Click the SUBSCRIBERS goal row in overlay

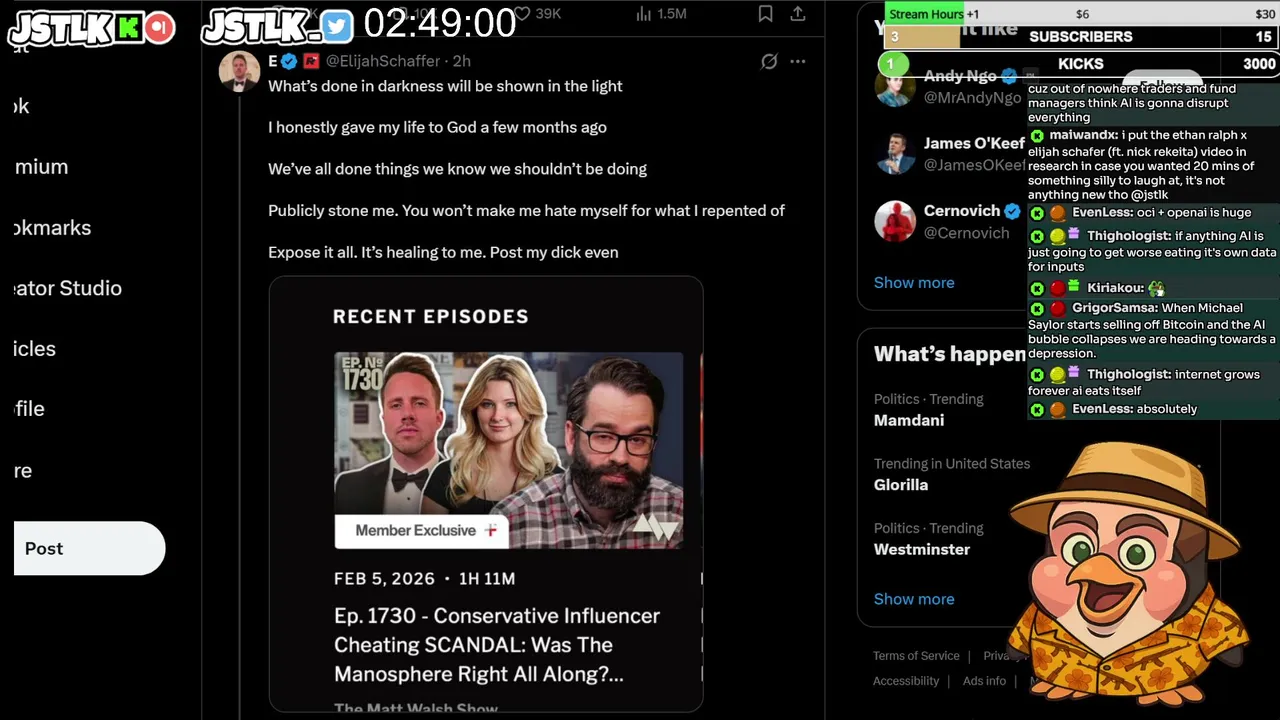point(1081,37)
